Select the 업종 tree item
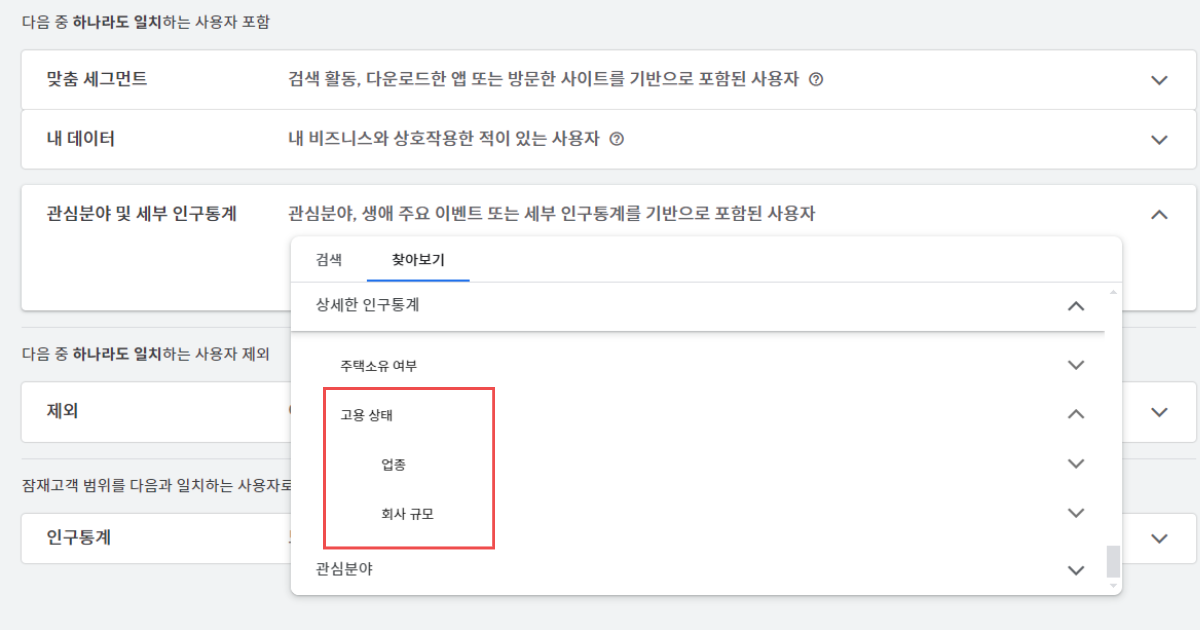 point(393,464)
